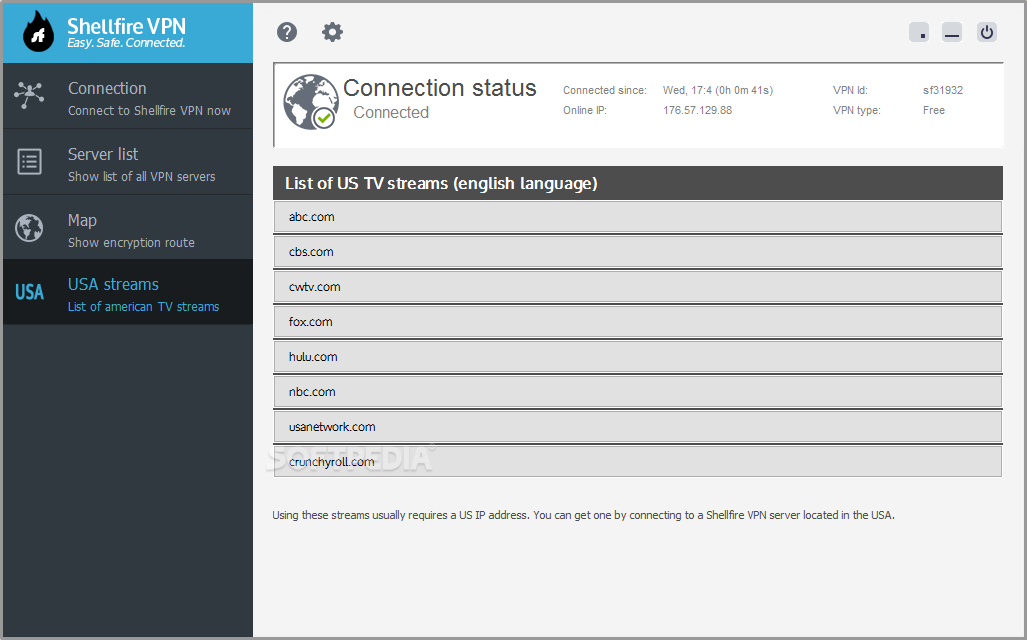Minimize the window with the dash button

pos(952,32)
